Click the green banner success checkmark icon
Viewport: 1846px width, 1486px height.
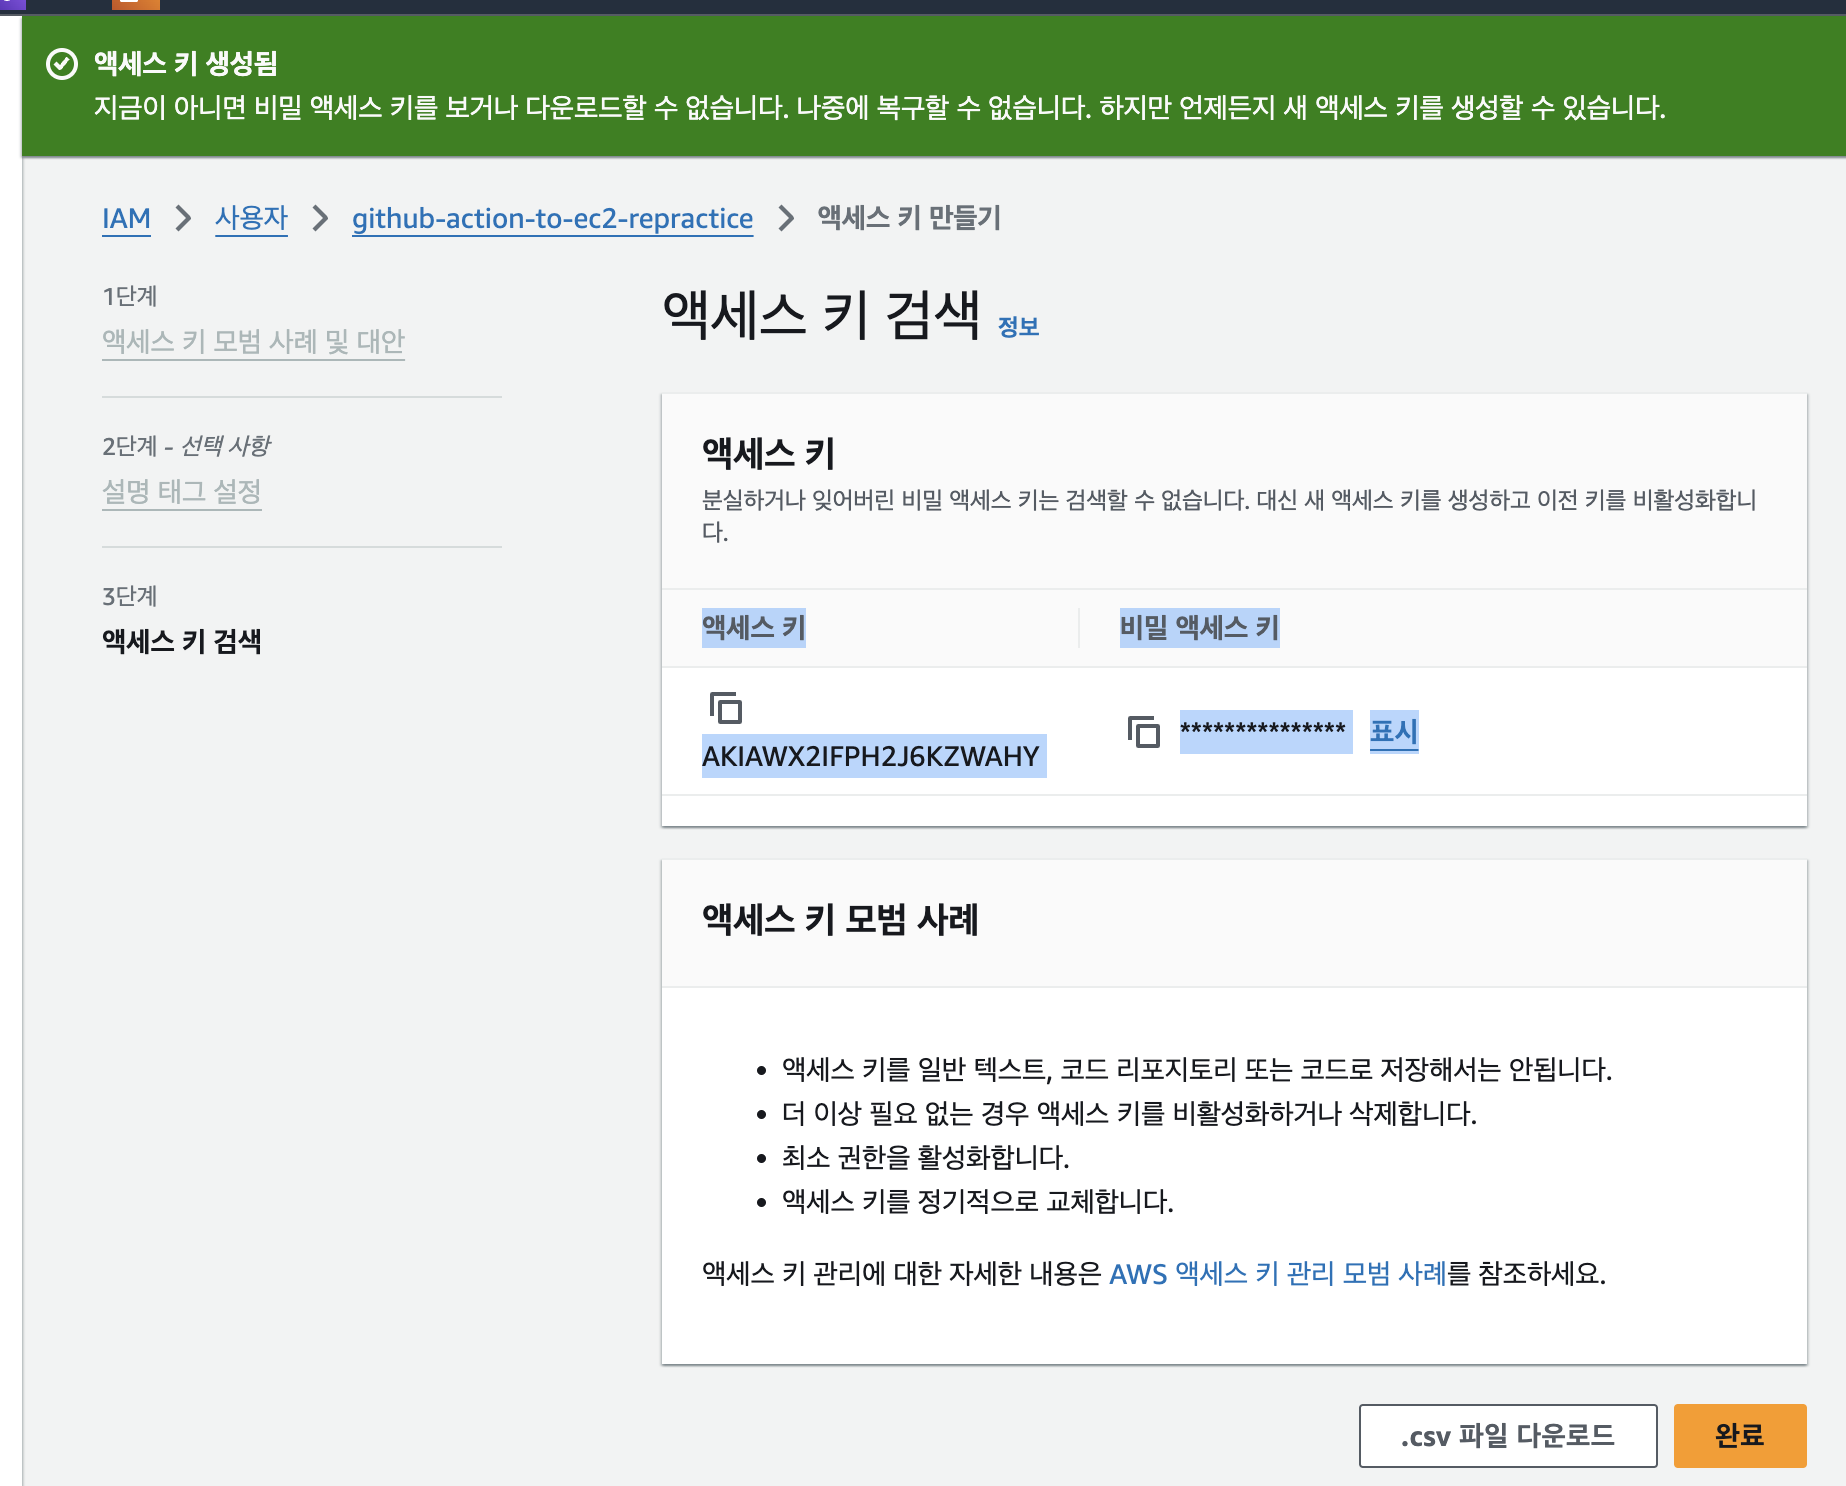click(62, 64)
